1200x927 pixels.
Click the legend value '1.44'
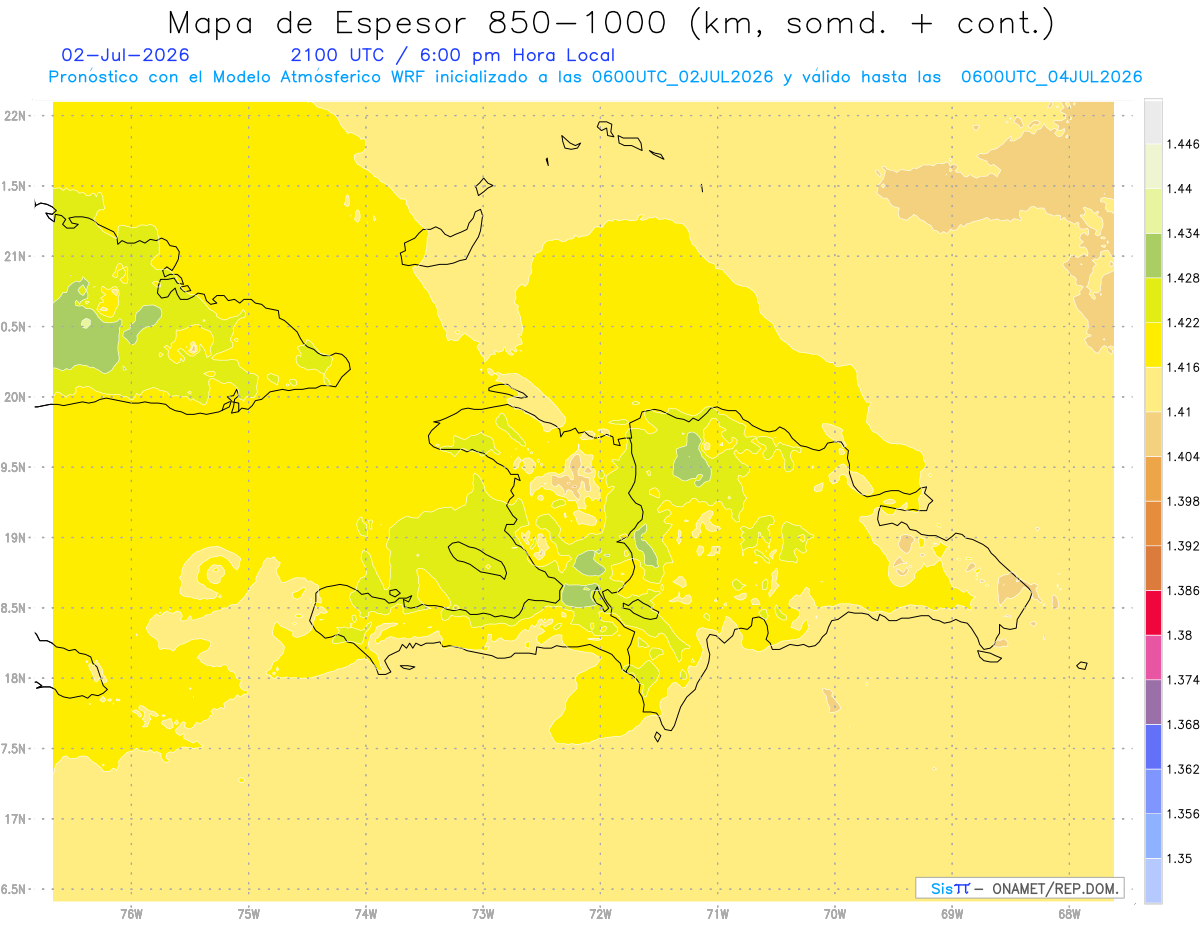coord(1179,189)
